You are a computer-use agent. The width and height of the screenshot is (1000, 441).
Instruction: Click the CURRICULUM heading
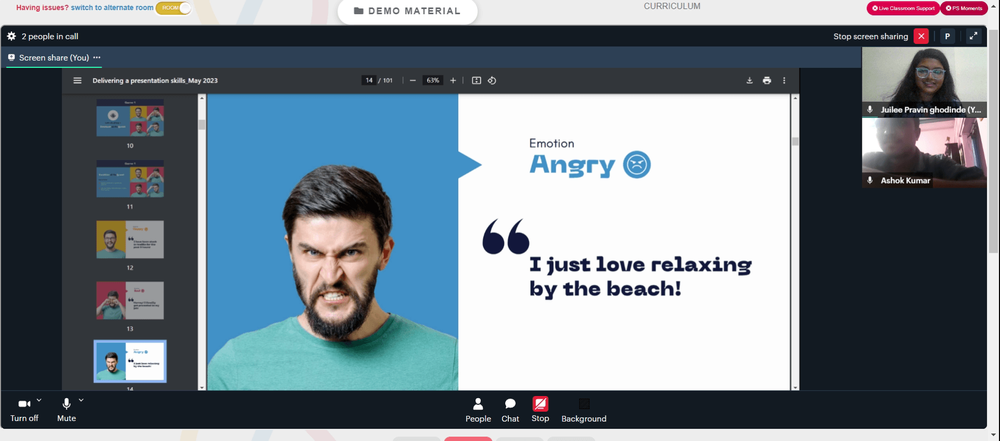point(672,6)
